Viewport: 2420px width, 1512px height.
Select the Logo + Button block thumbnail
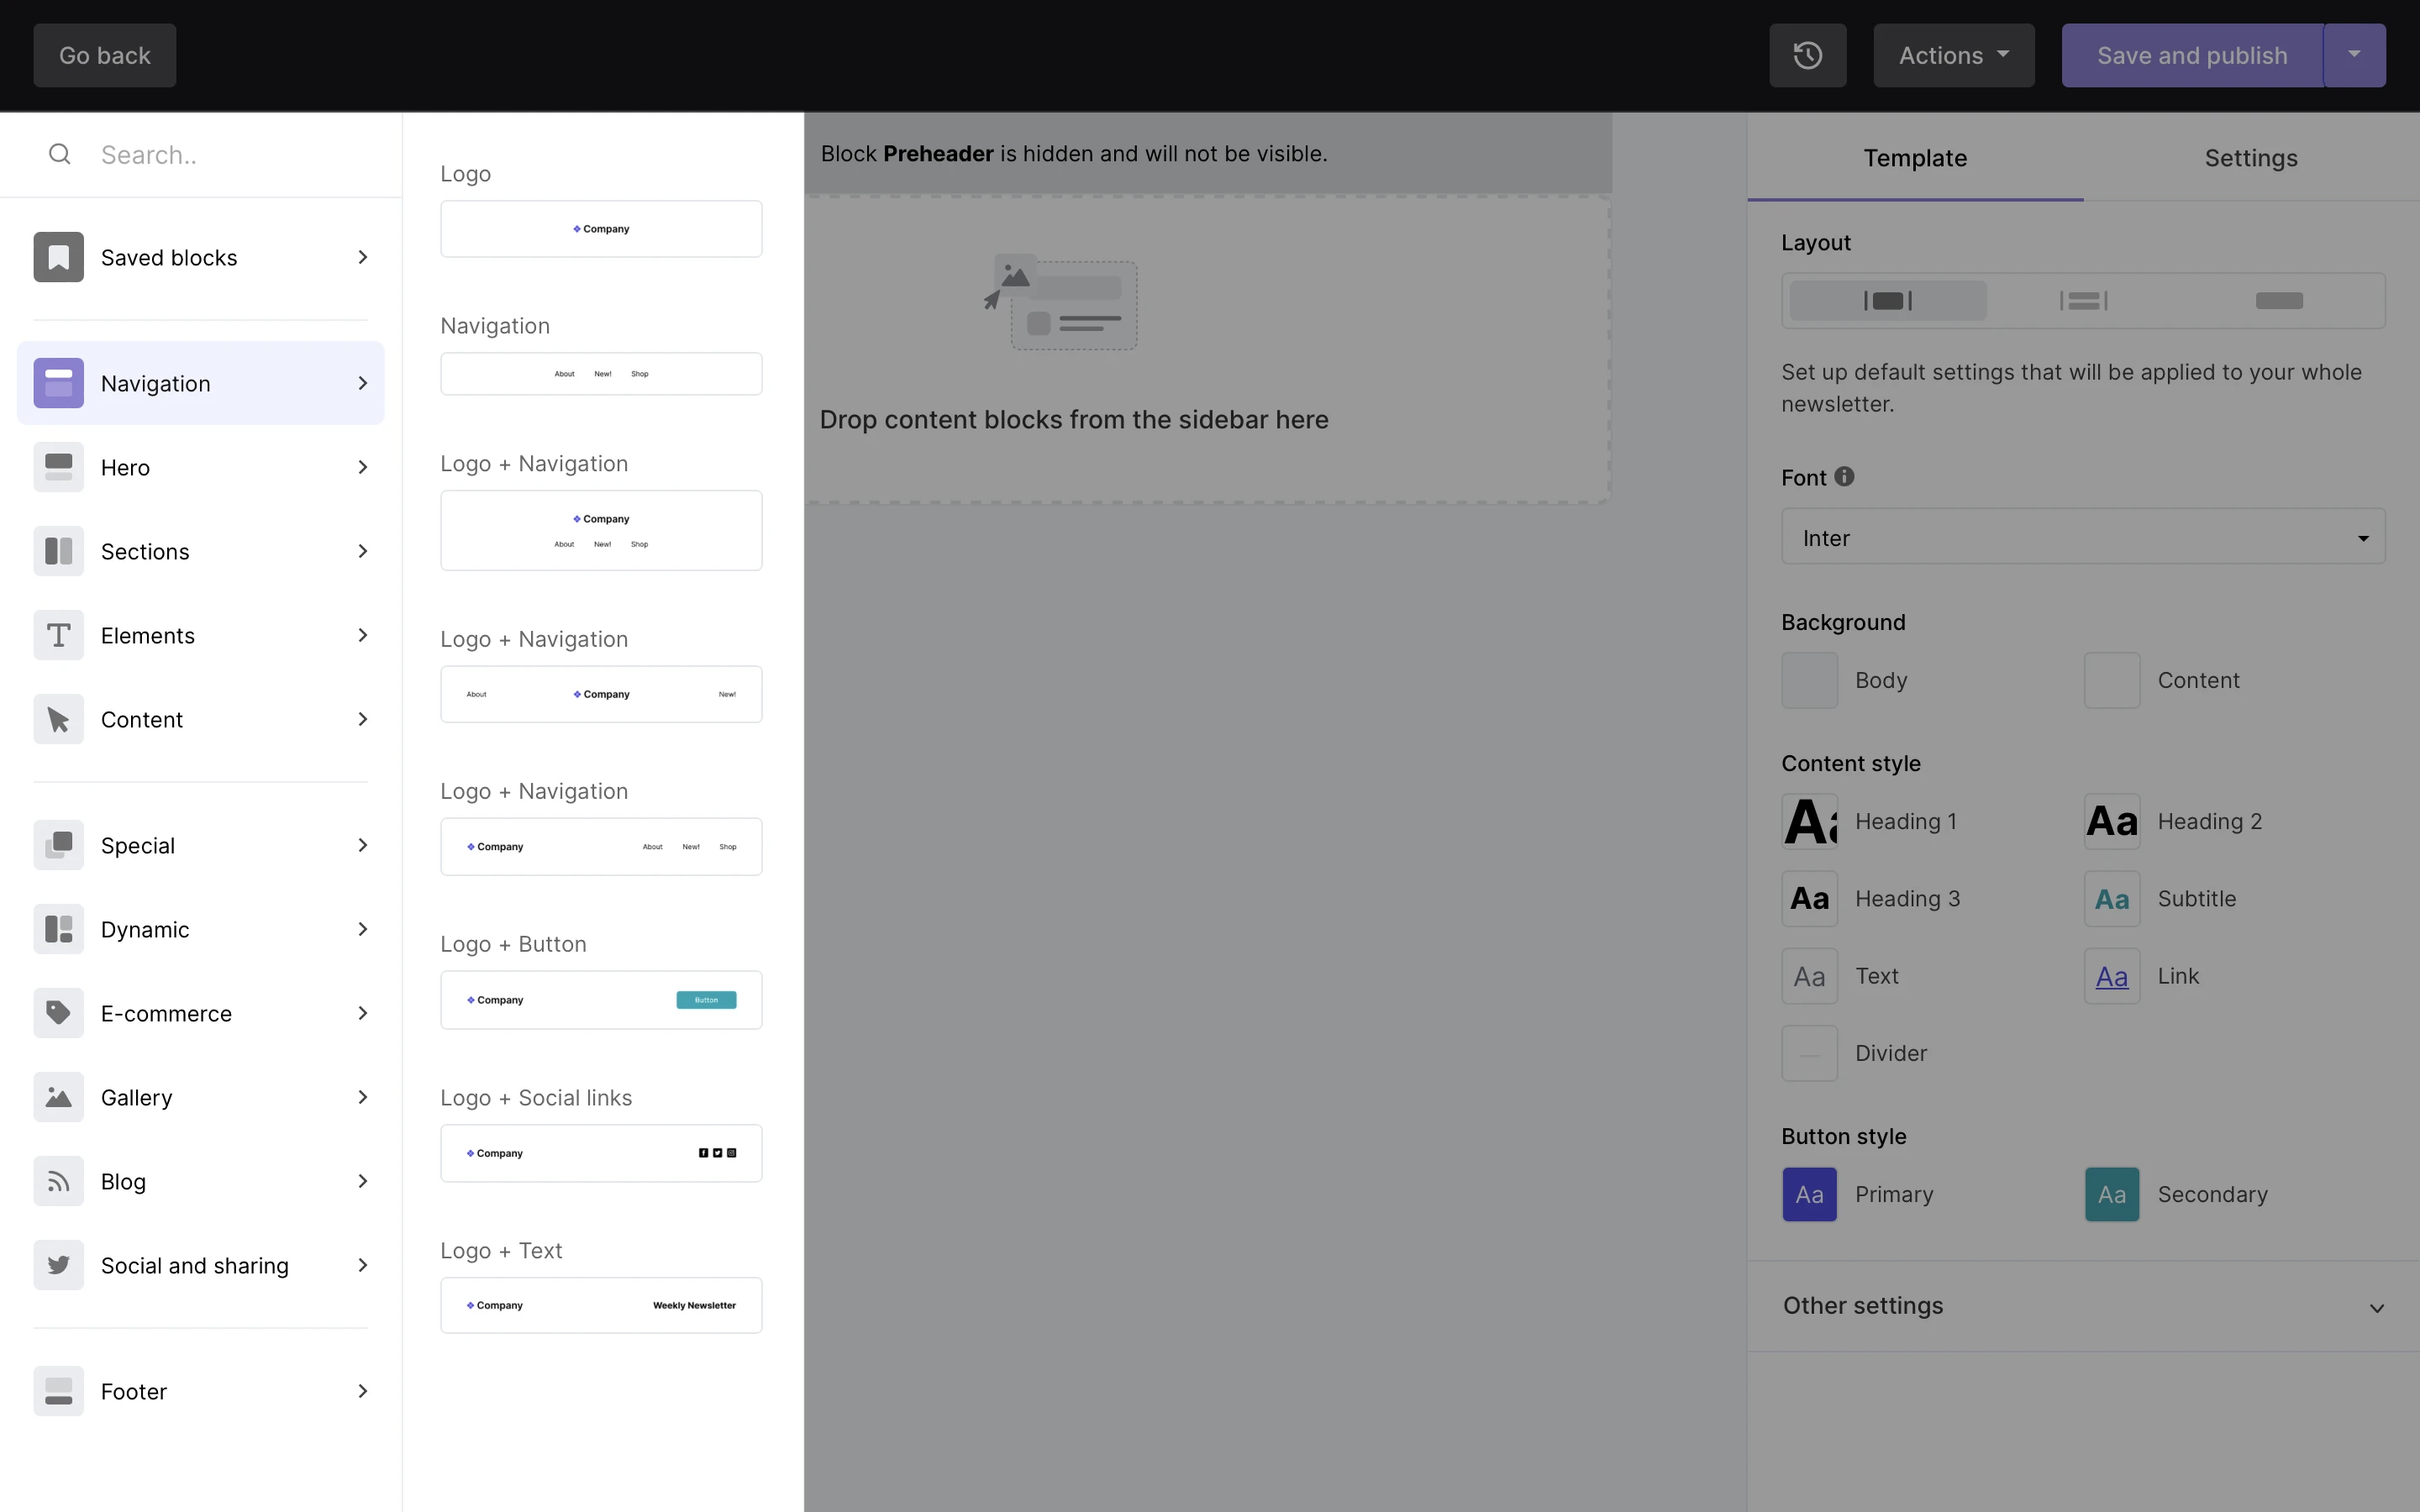click(x=601, y=1000)
